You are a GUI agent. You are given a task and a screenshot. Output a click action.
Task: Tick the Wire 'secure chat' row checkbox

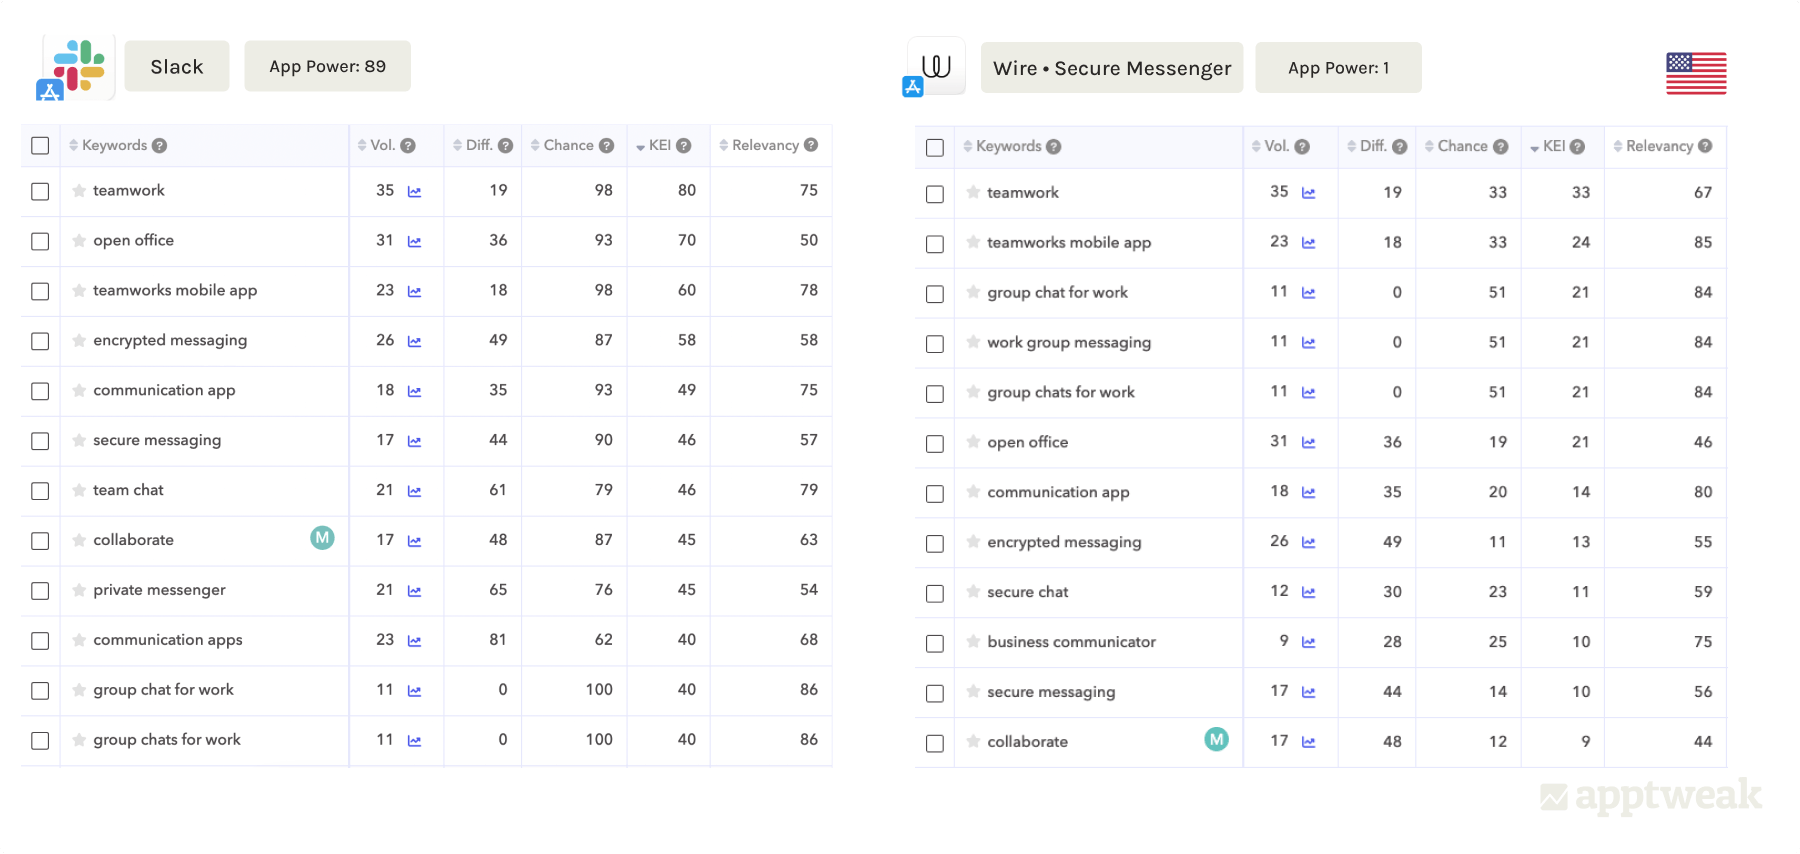[x=935, y=593]
